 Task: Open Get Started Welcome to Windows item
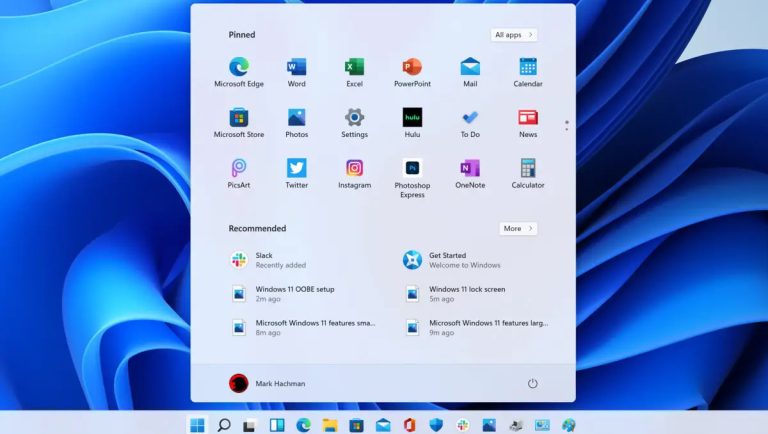coord(452,260)
